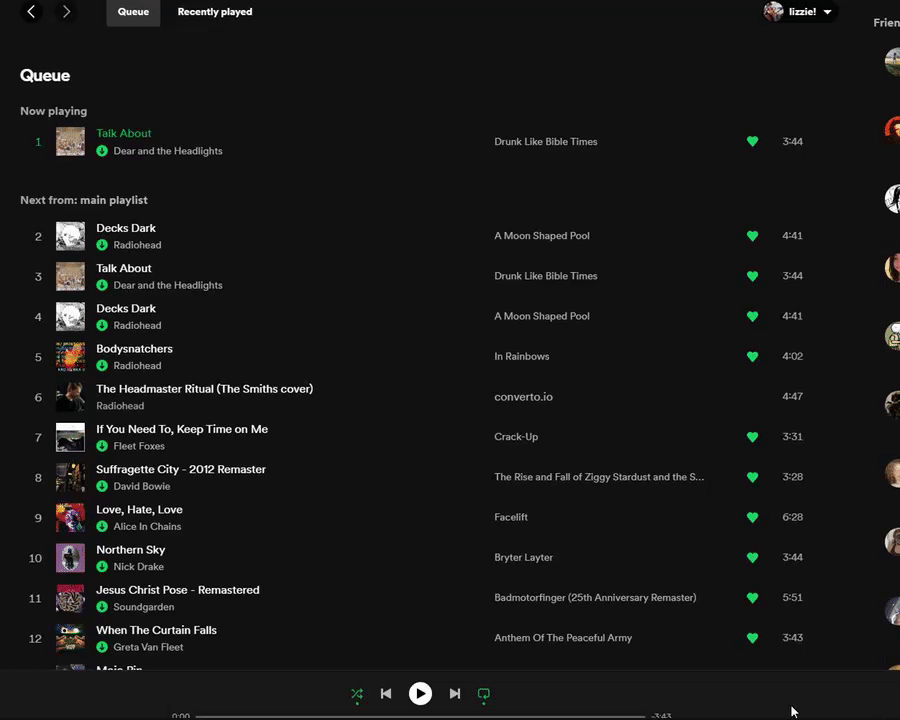
Task: Click the Nick Drake artist name
Action: tap(138, 567)
